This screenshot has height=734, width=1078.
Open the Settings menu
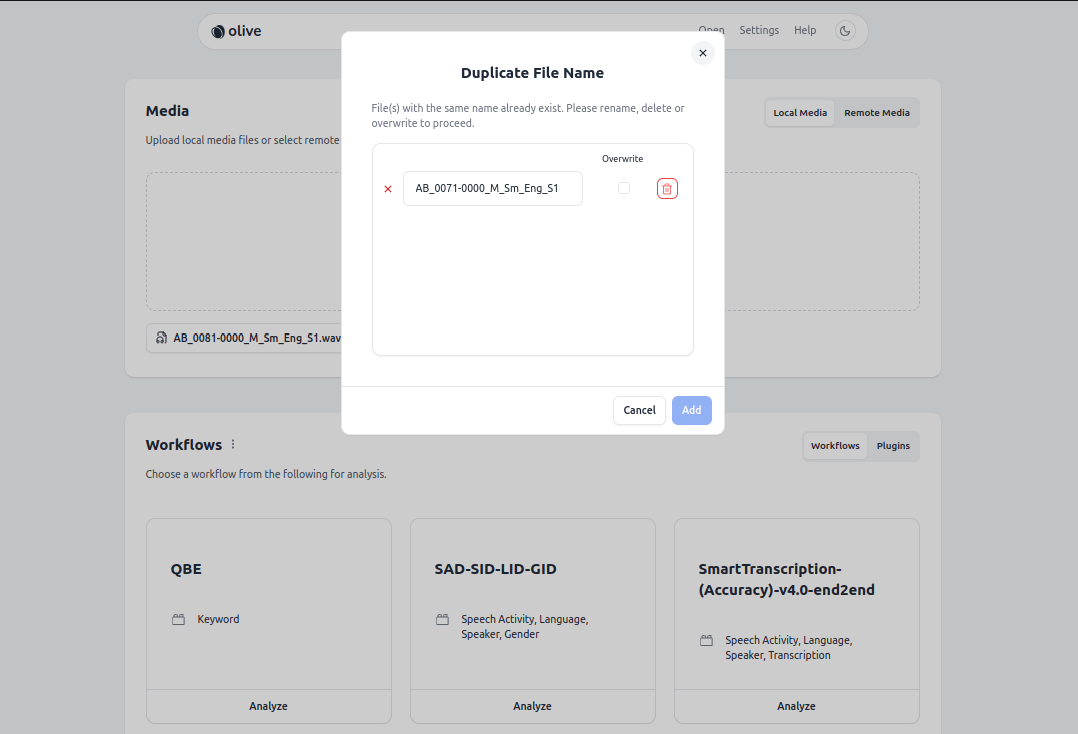759,30
